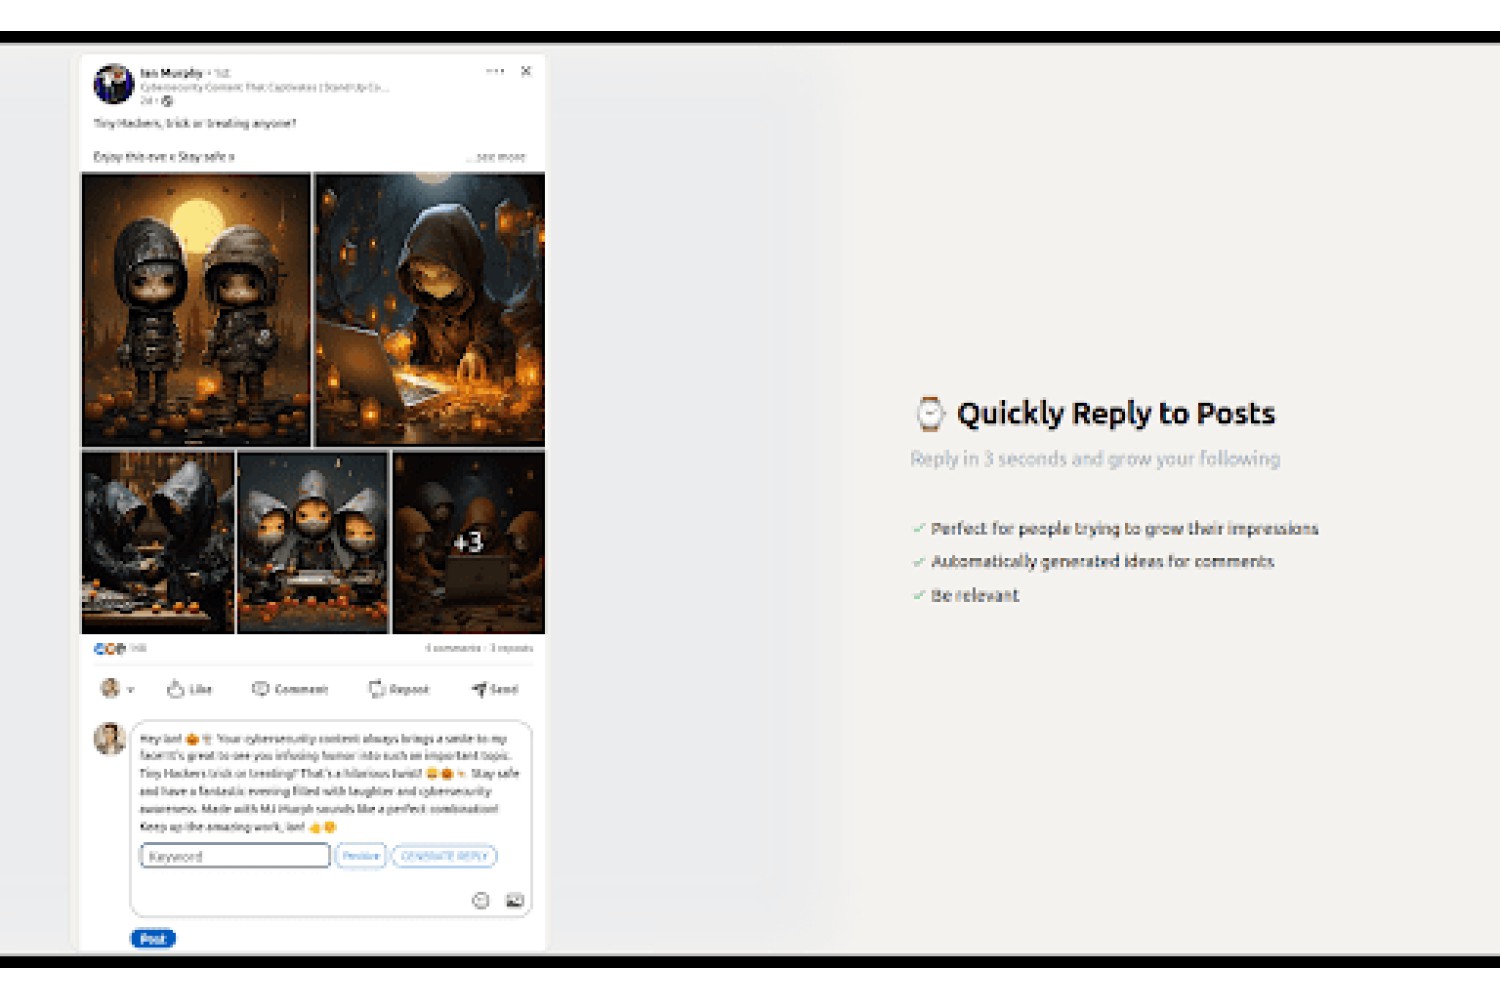Open Ian Murphy's profile picture

click(x=113, y=84)
